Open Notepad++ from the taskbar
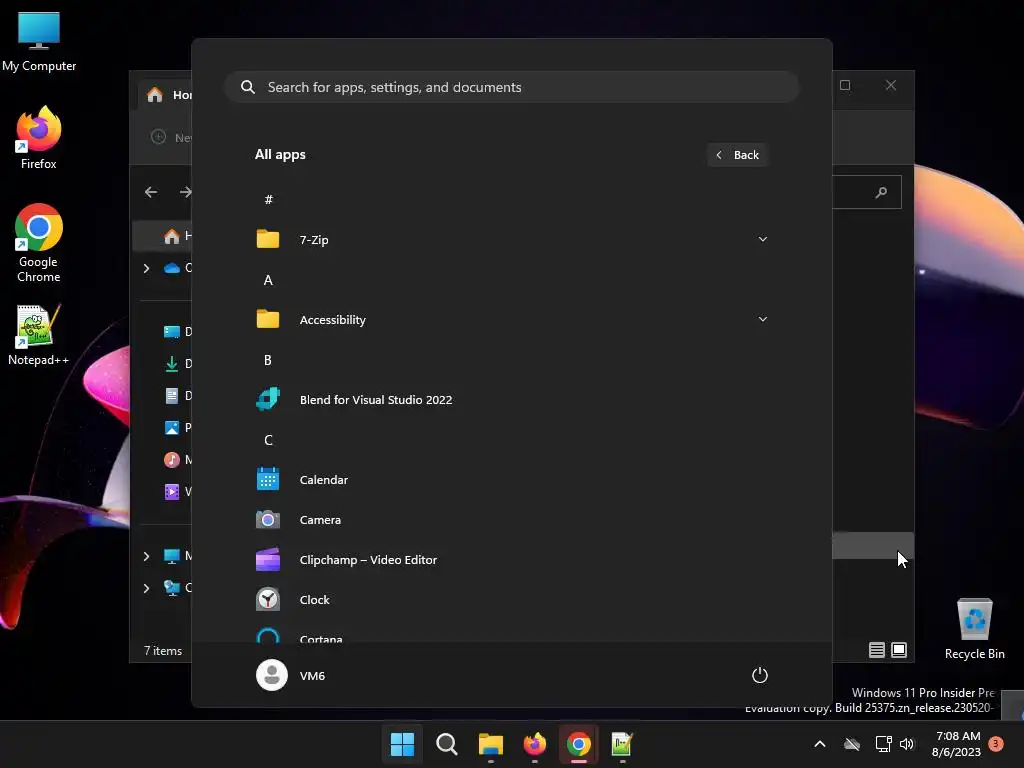The height and width of the screenshot is (768, 1024). pyautogui.click(x=622, y=744)
